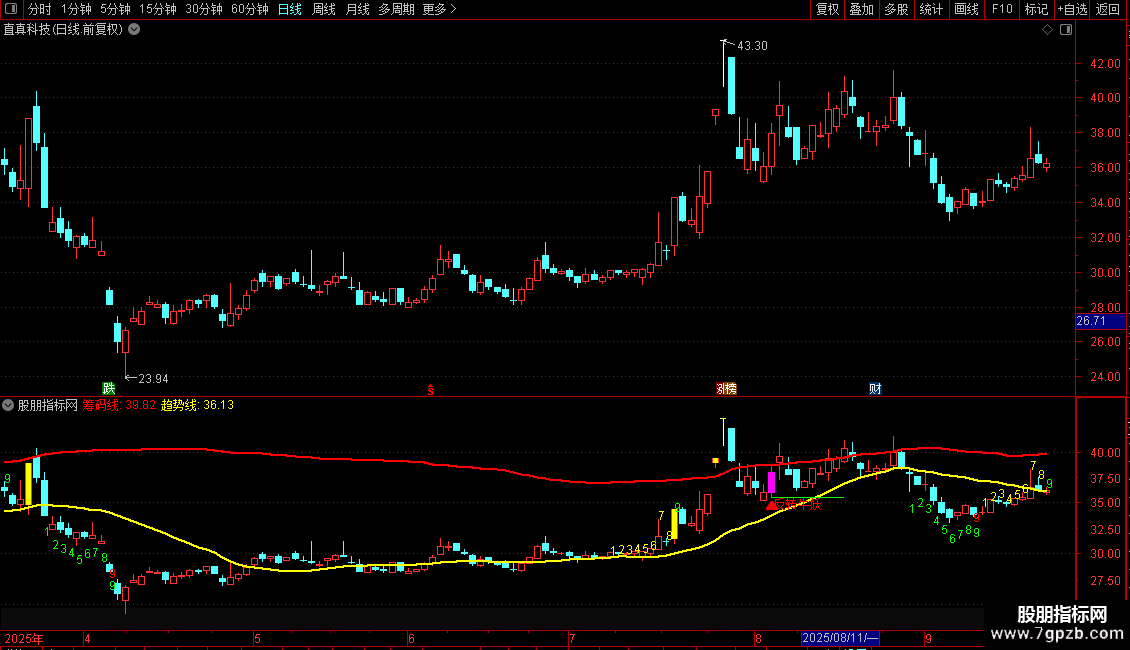Open the 统计 statistics tool
Viewport: 1130px width, 650px height.
[x=931, y=9]
